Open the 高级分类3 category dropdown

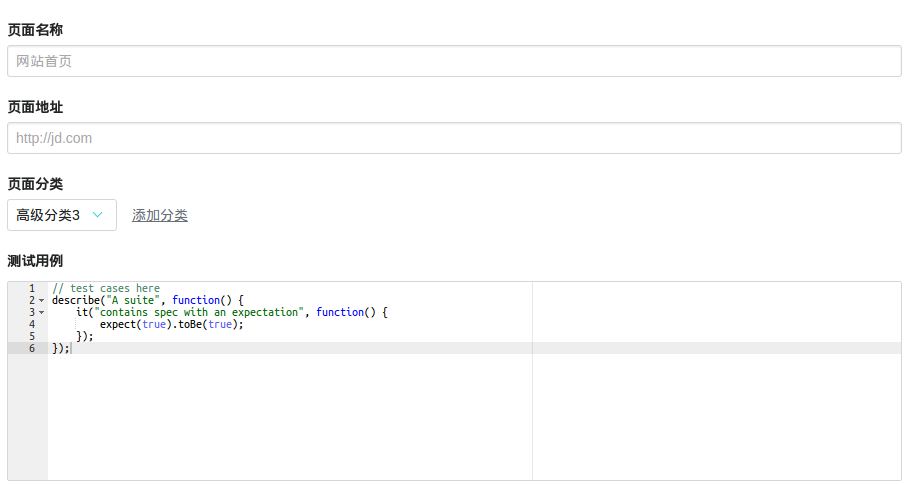pyautogui.click(x=62, y=215)
